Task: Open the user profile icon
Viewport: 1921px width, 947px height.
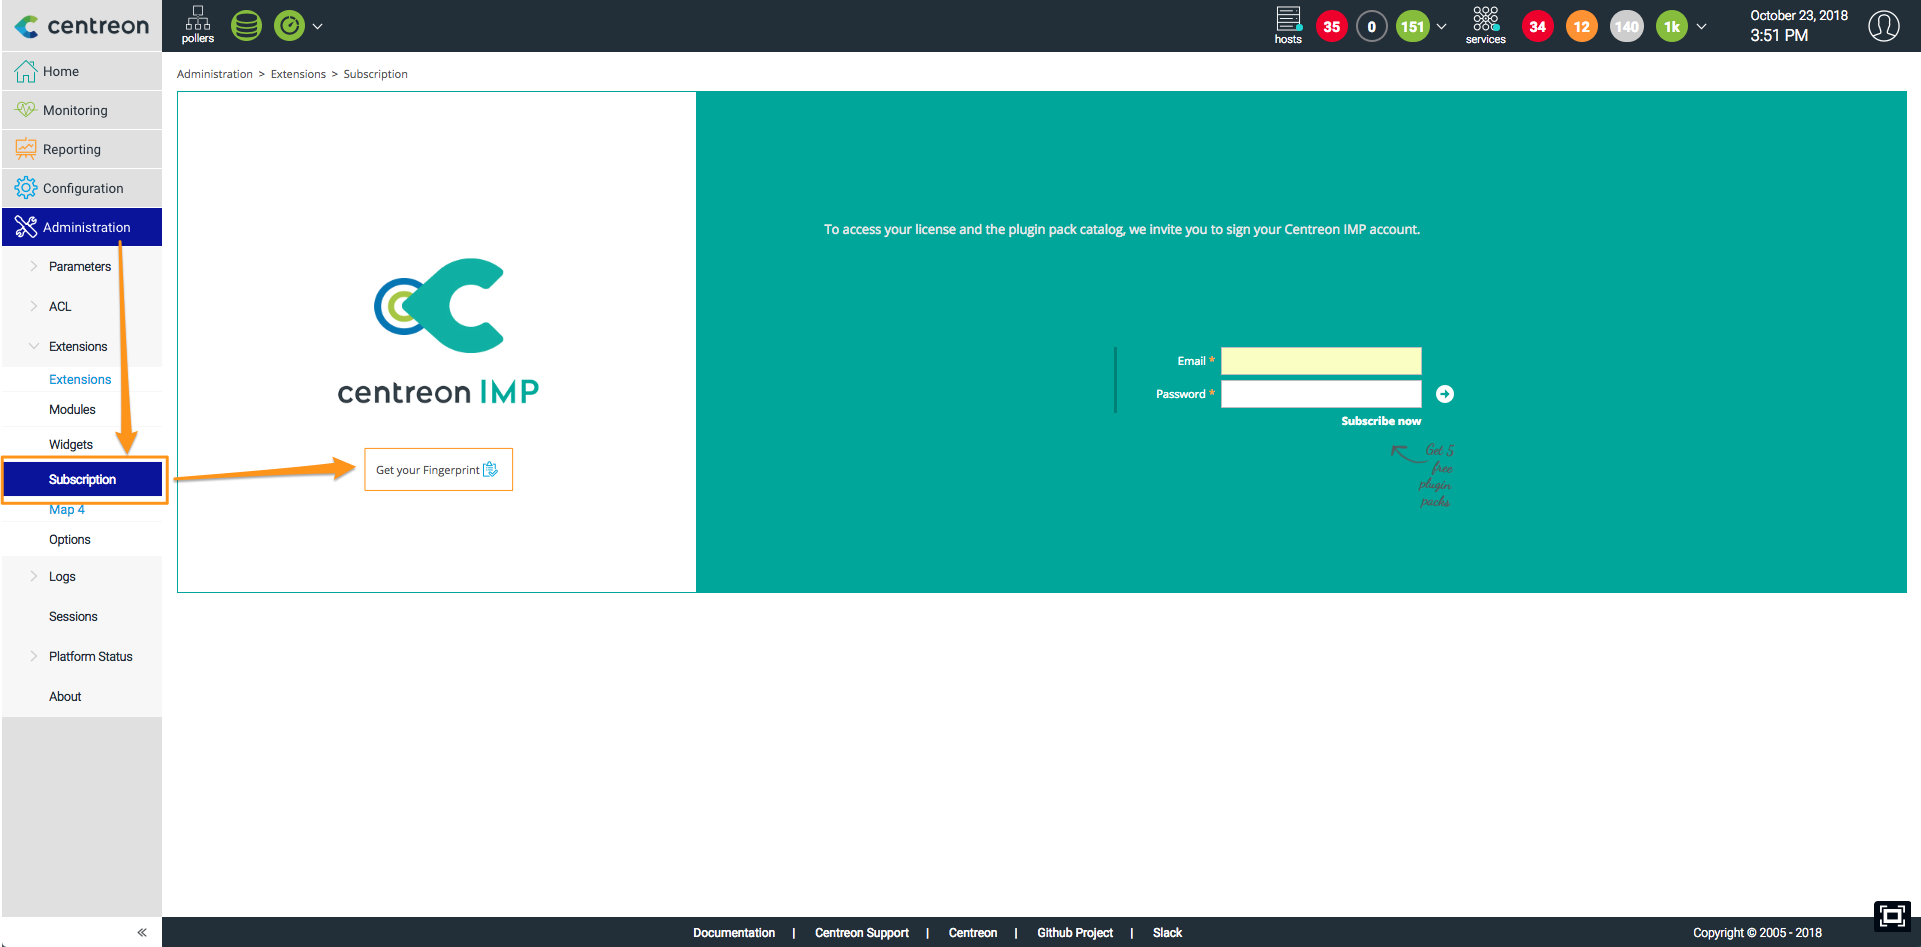Action: [x=1884, y=26]
